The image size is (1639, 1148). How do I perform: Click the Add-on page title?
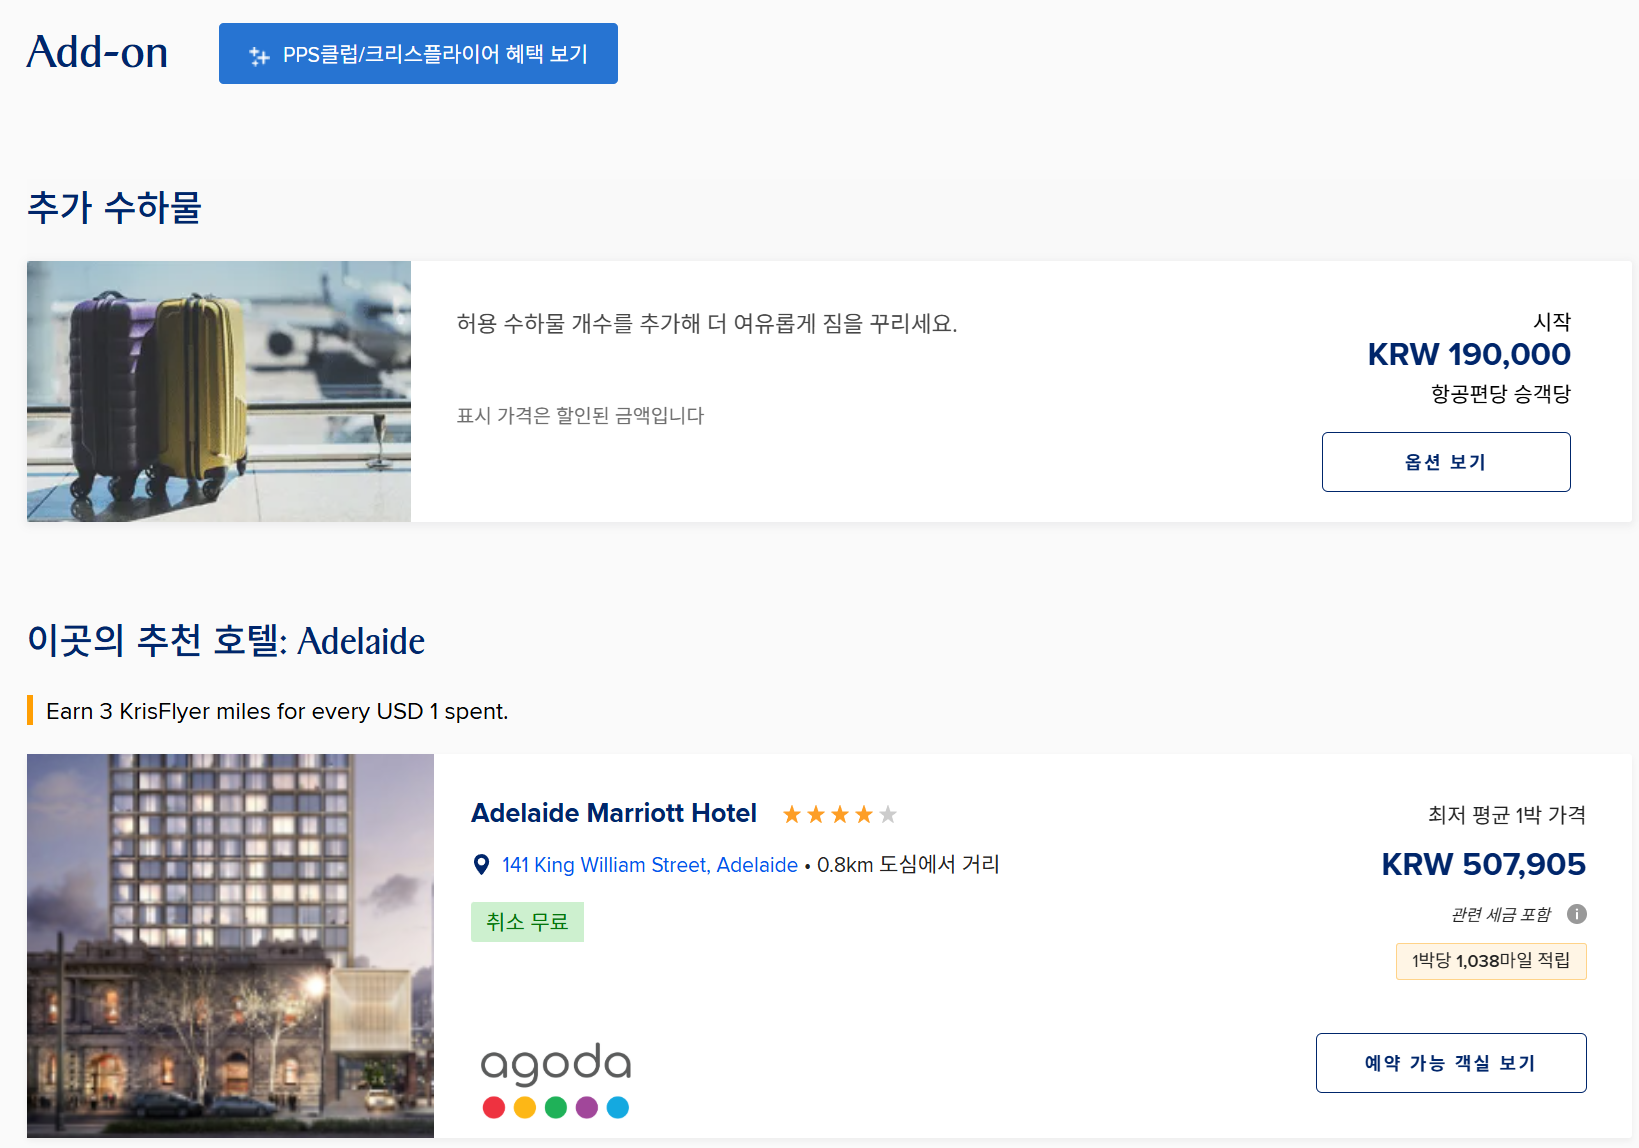click(x=97, y=52)
